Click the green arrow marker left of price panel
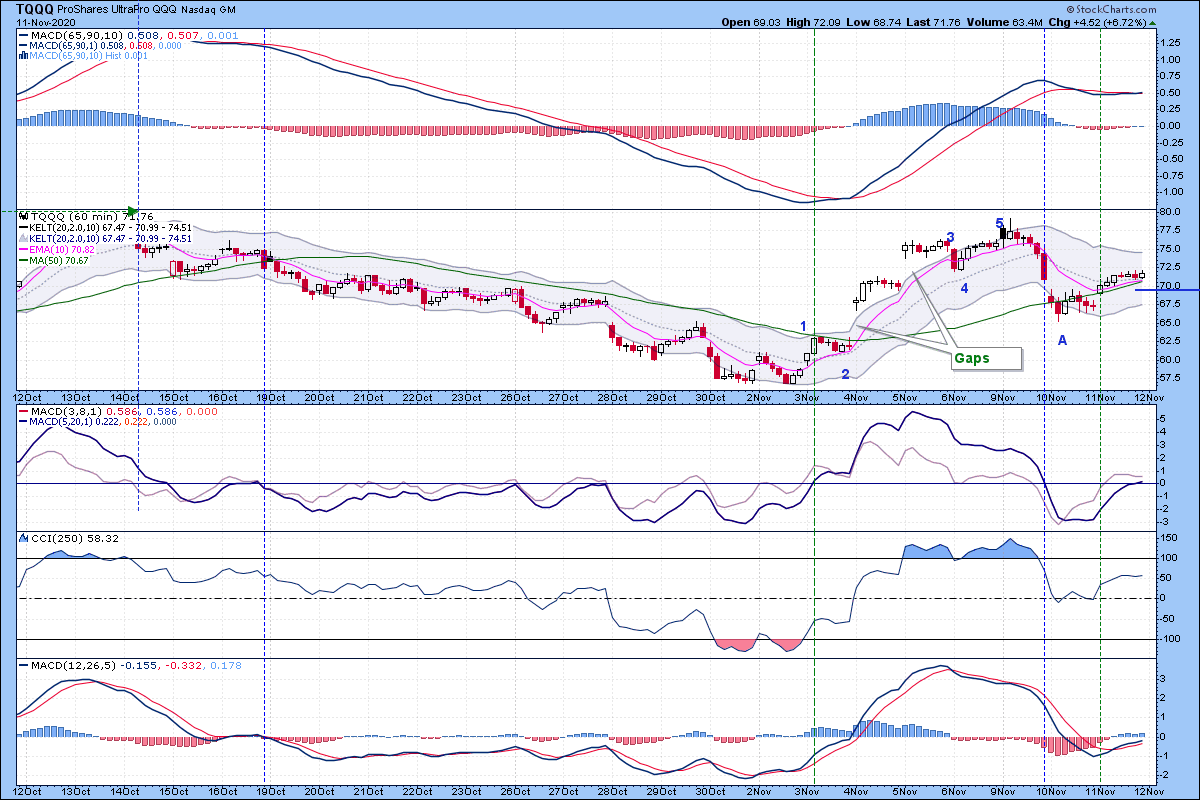Viewport: 1200px width, 800px height. click(130, 211)
